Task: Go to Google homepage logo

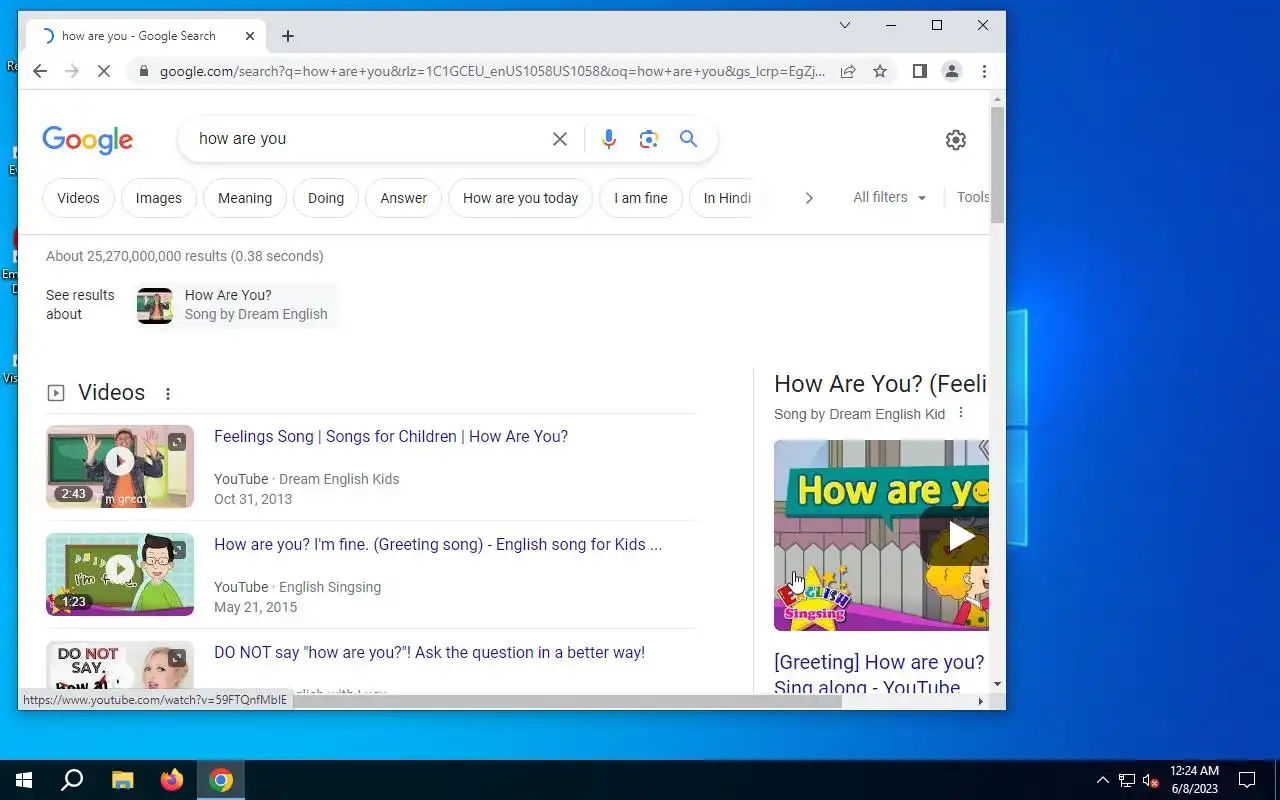Action: [88, 140]
